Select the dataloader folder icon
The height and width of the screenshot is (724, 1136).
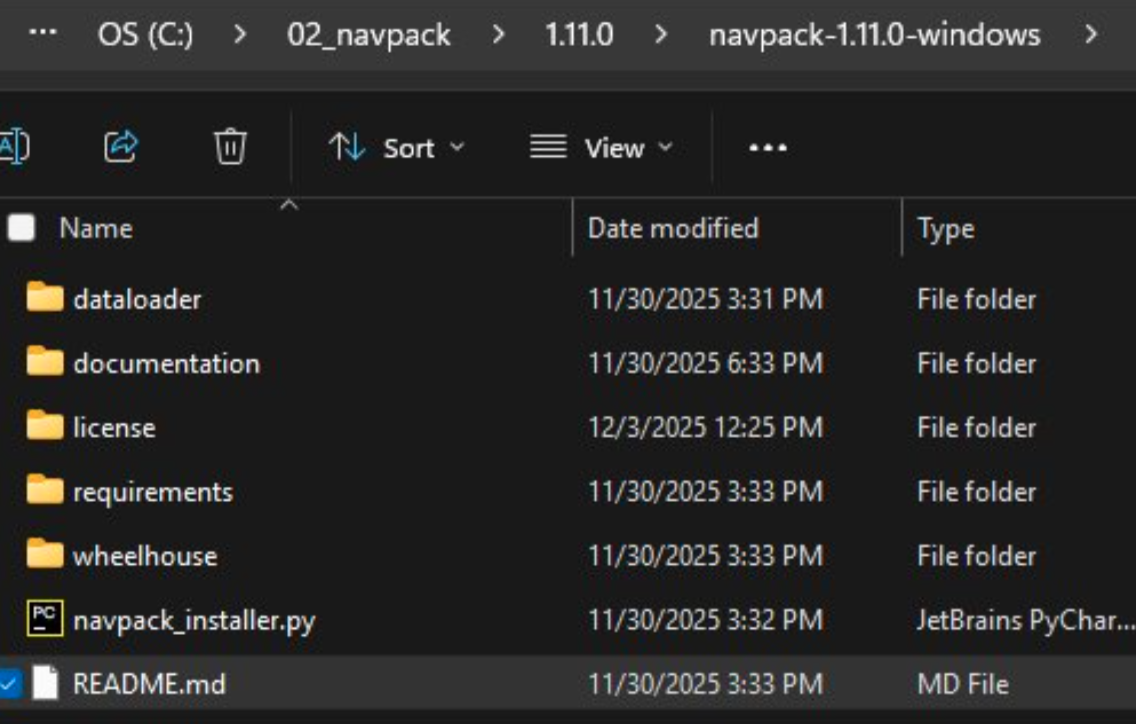[45, 297]
